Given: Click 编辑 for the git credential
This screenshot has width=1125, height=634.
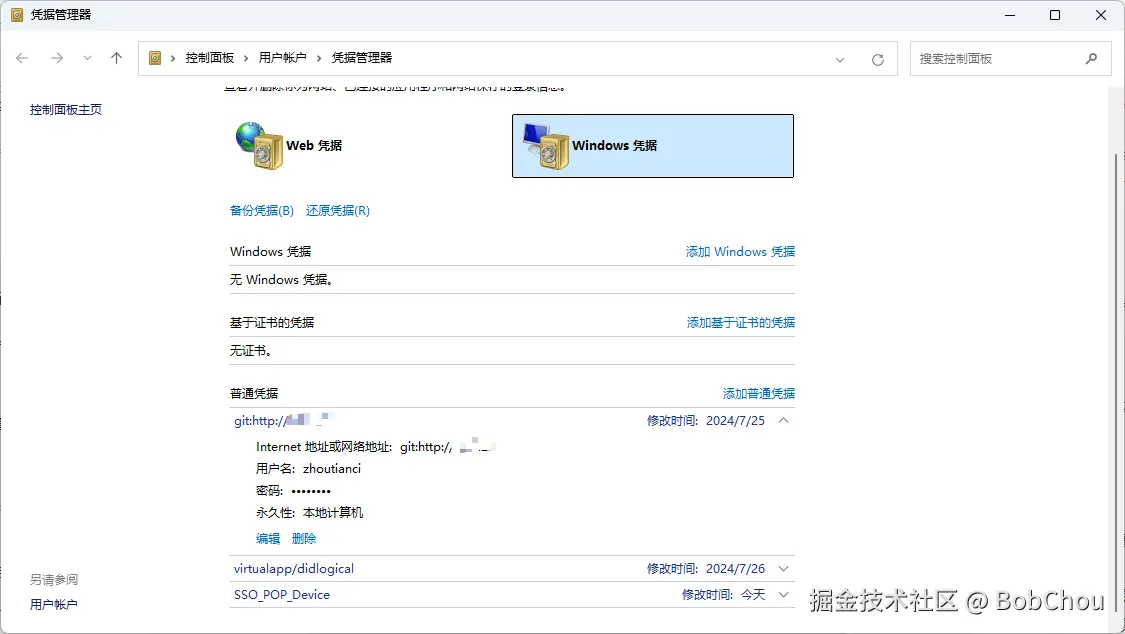Looking at the screenshot, I should (268, 539).
